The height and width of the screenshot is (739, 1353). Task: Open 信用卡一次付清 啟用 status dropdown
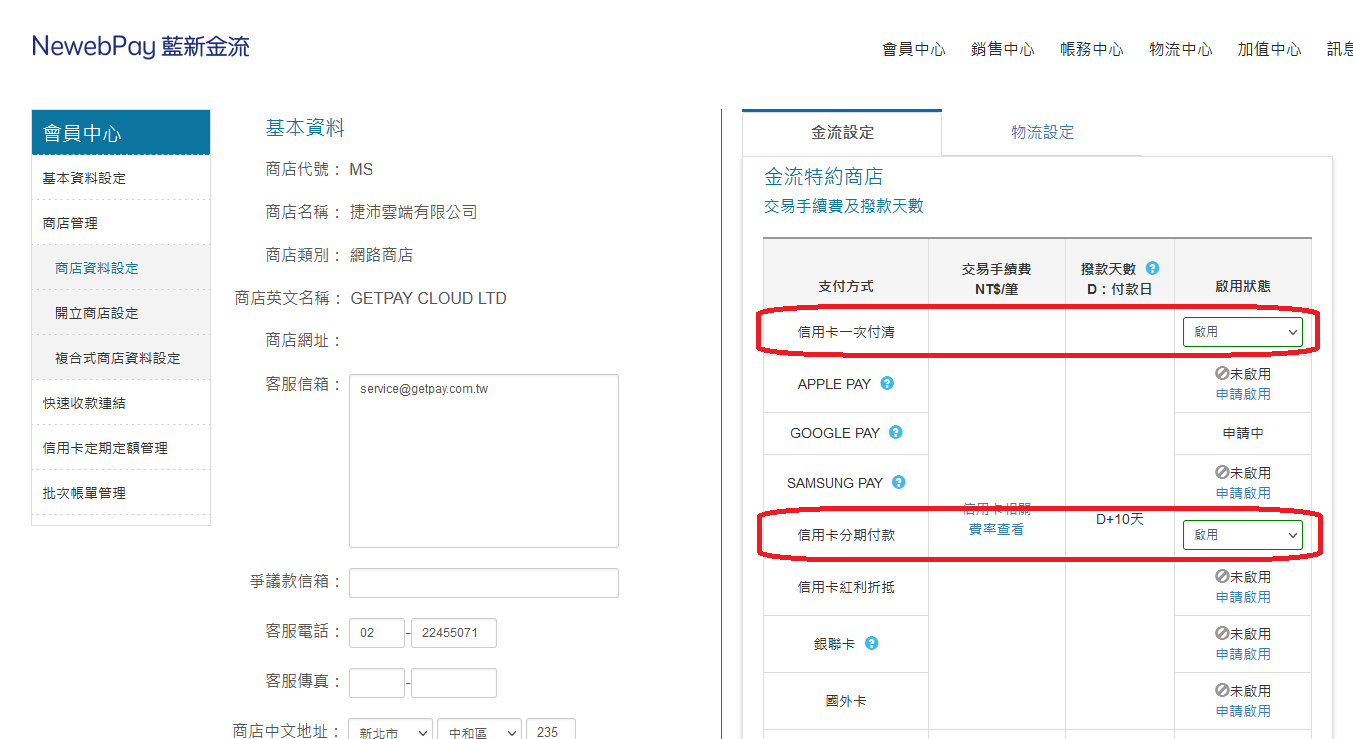tap(1242, 332)
